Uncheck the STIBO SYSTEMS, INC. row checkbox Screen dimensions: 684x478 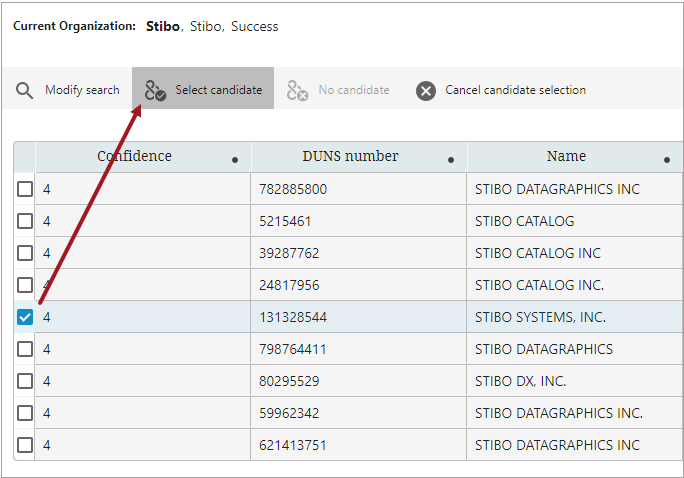(x=25, y=317)
